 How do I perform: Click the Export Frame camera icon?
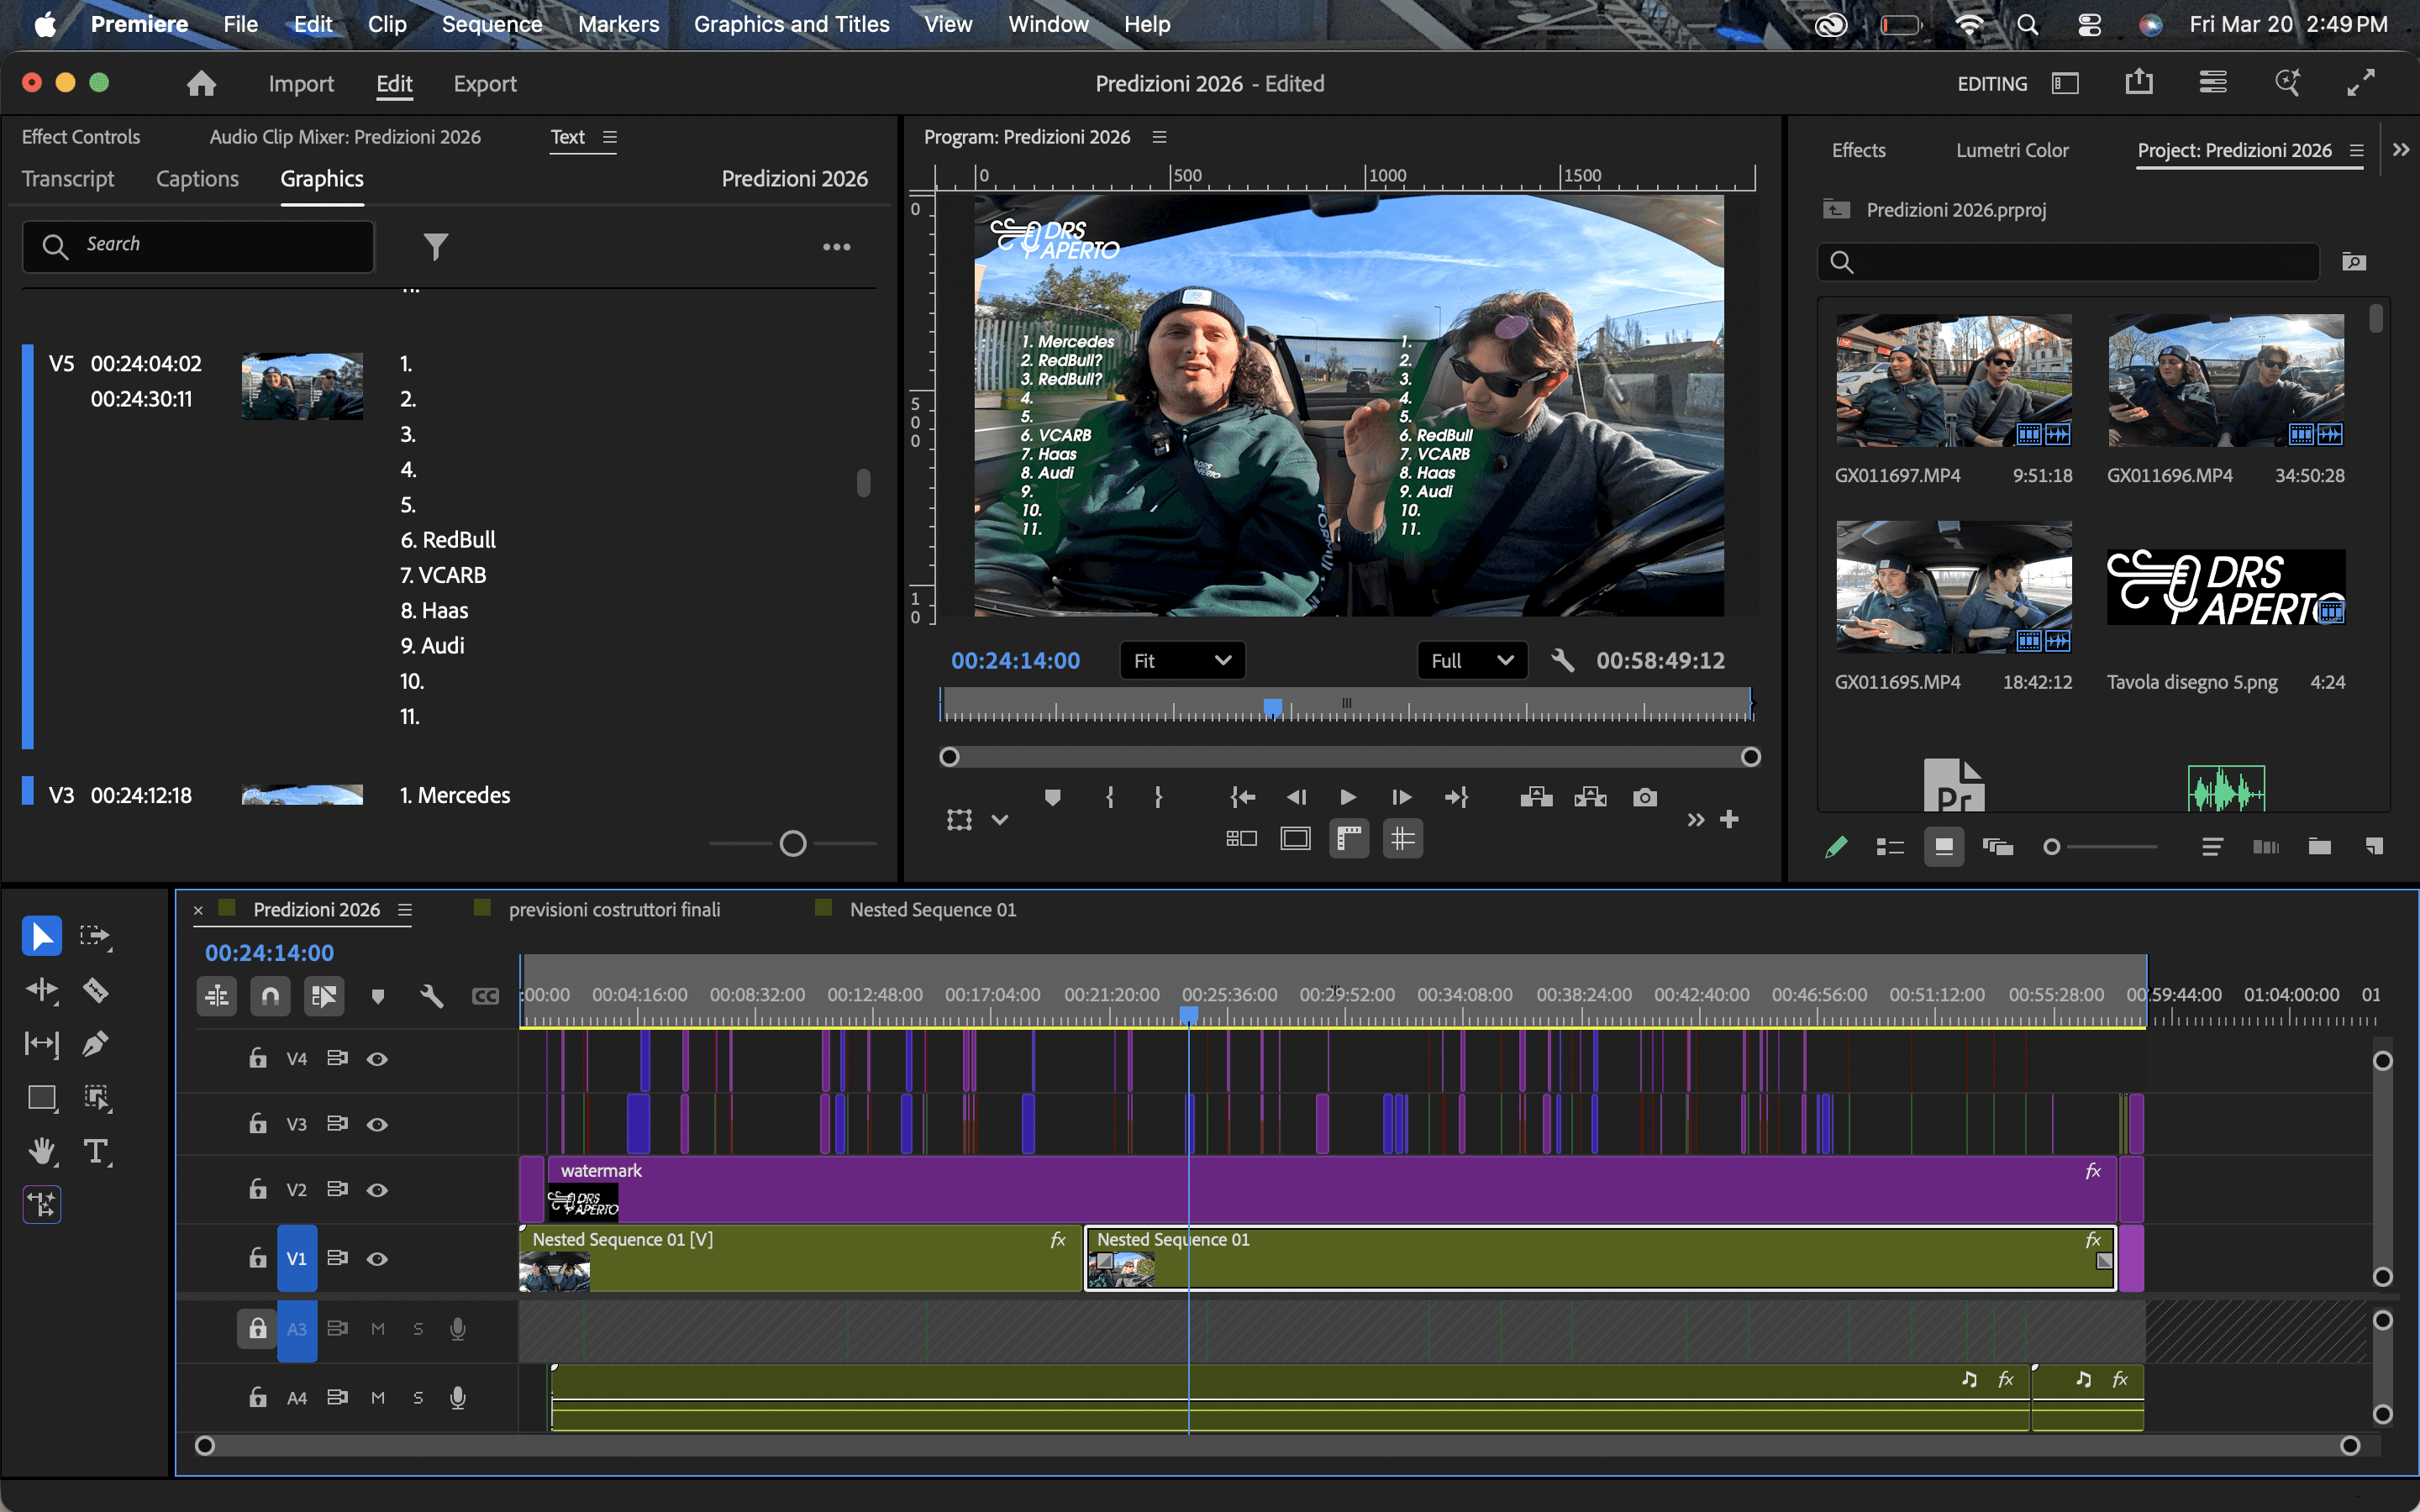point(1644,797)
